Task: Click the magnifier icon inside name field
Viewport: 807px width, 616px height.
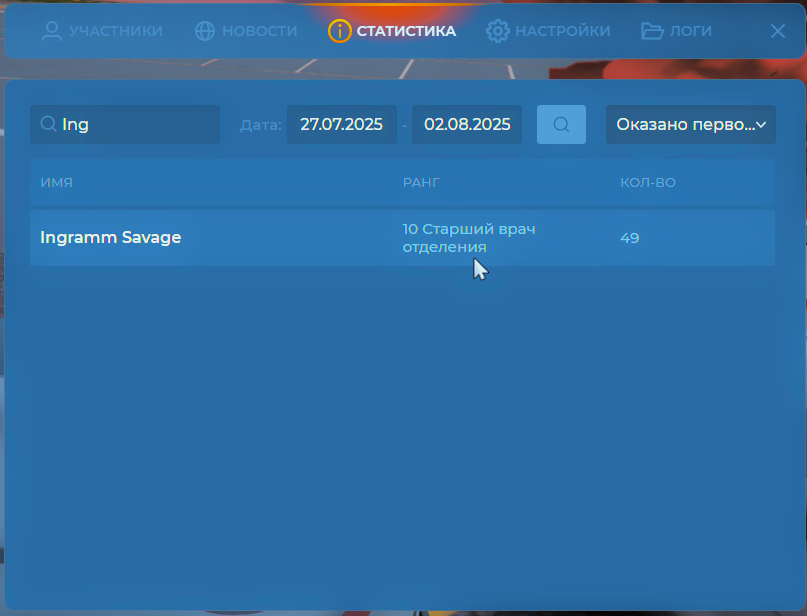Action: pyautogui.click(x=48, y=124)
